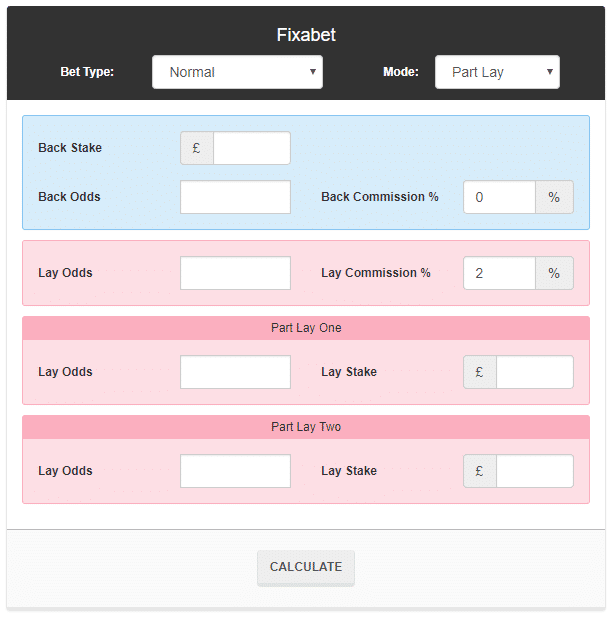Viewport: 613px width, 618px height.
Task: Open the Bet Type dropdown
Action: [237, 72]
